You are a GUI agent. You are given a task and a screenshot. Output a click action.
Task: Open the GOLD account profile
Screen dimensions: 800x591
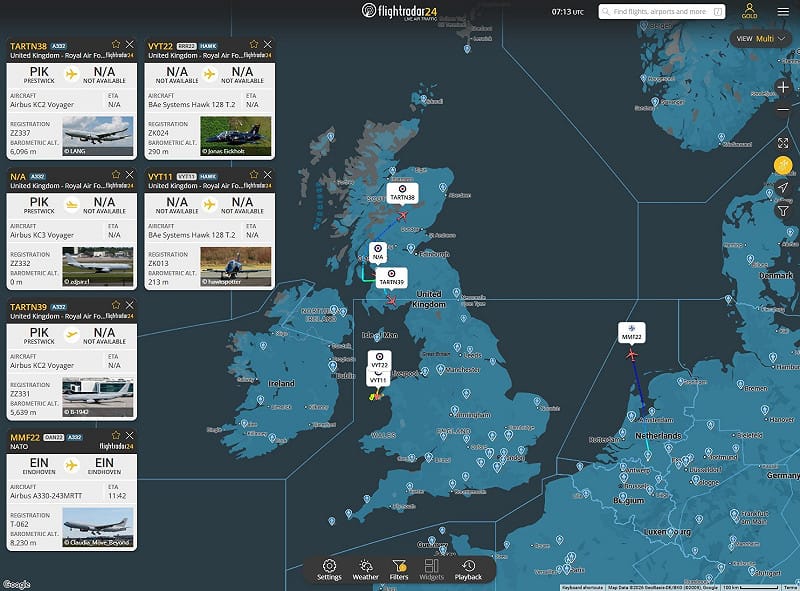pyautogui.click(x=749, y=11)
